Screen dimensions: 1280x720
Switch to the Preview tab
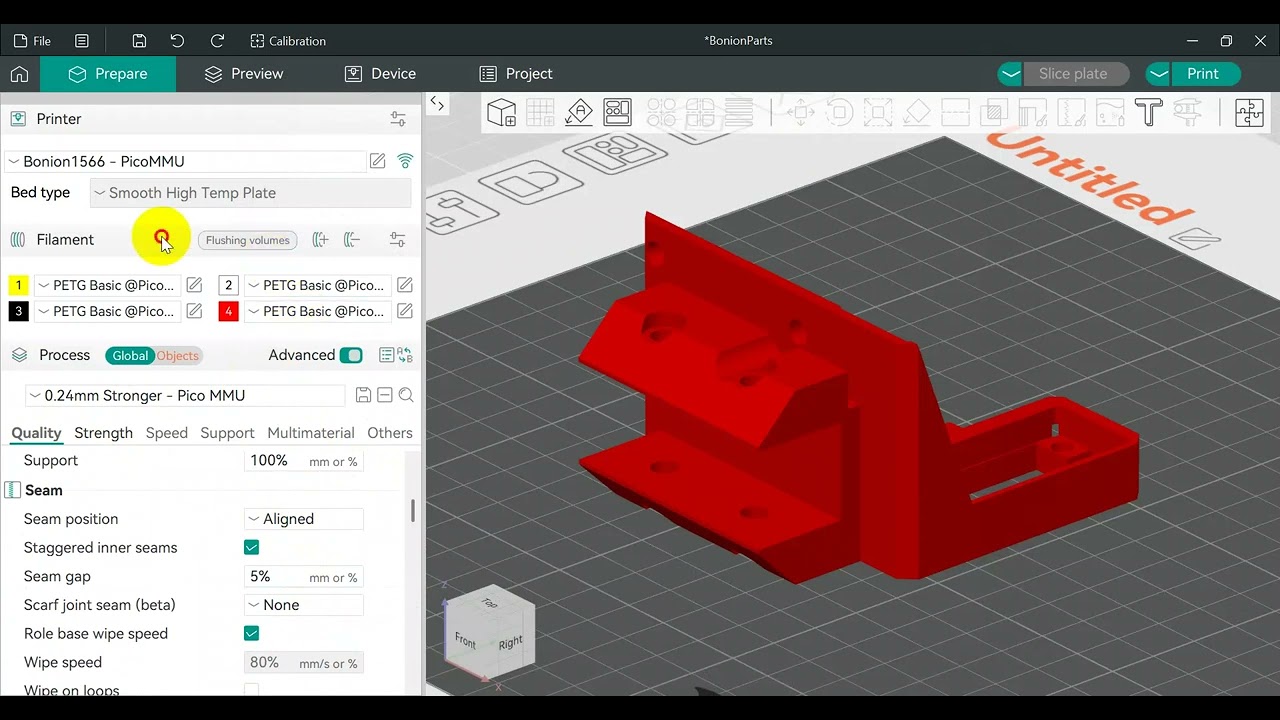click(244, 74)
